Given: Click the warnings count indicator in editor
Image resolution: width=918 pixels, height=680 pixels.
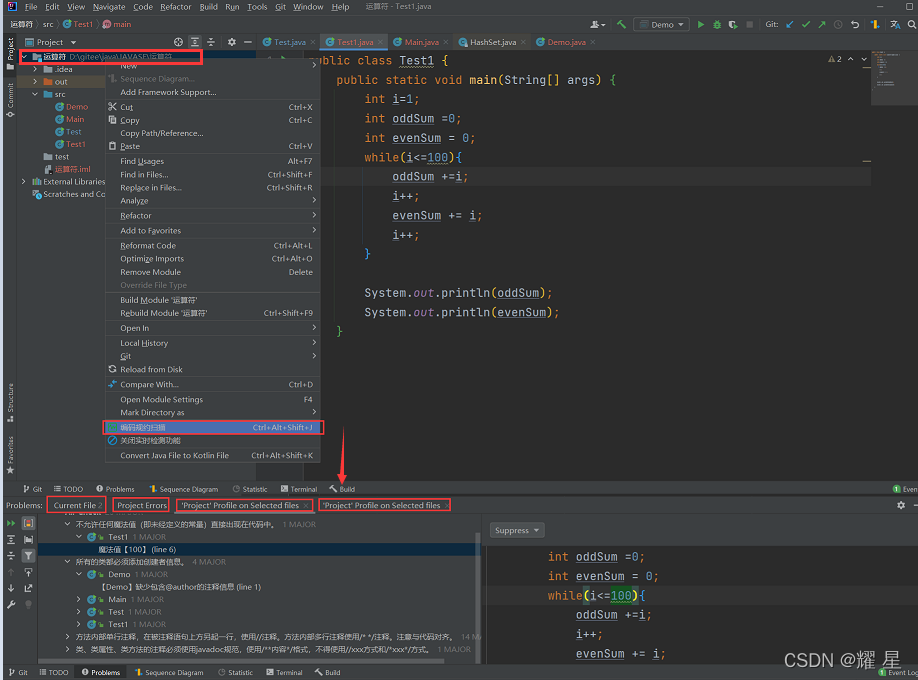Looking at the screenshot, I should tap(834, 59).
